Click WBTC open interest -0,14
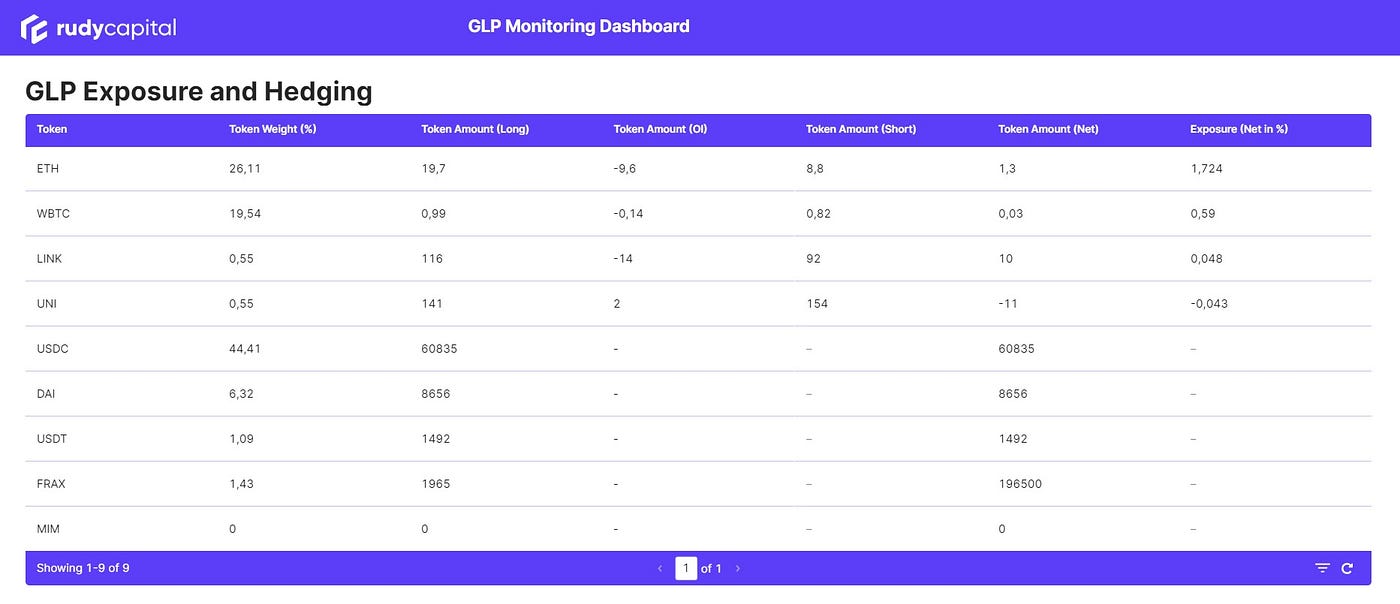Image resolution: width=1400 pixels, height=604 pixels. (628, 214)
